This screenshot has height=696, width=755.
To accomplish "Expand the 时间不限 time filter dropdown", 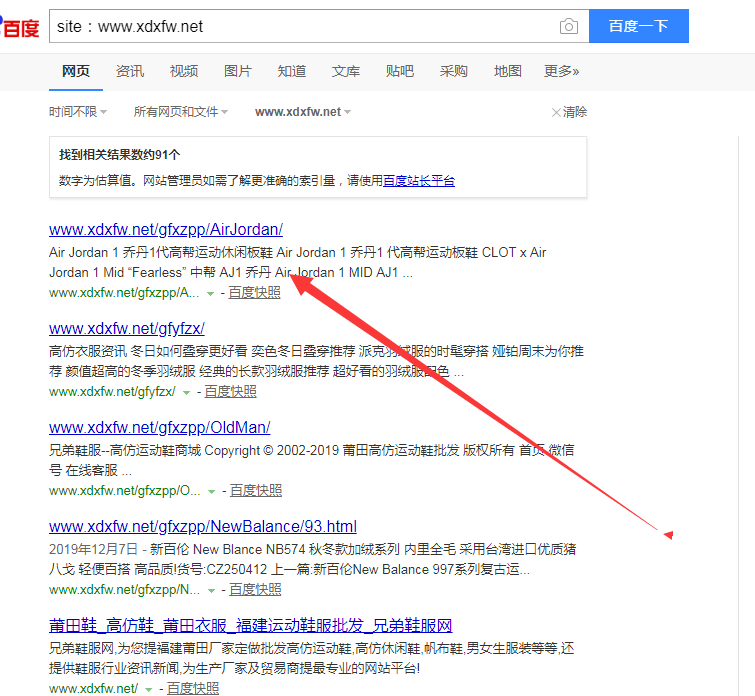I will pos(78,112).
